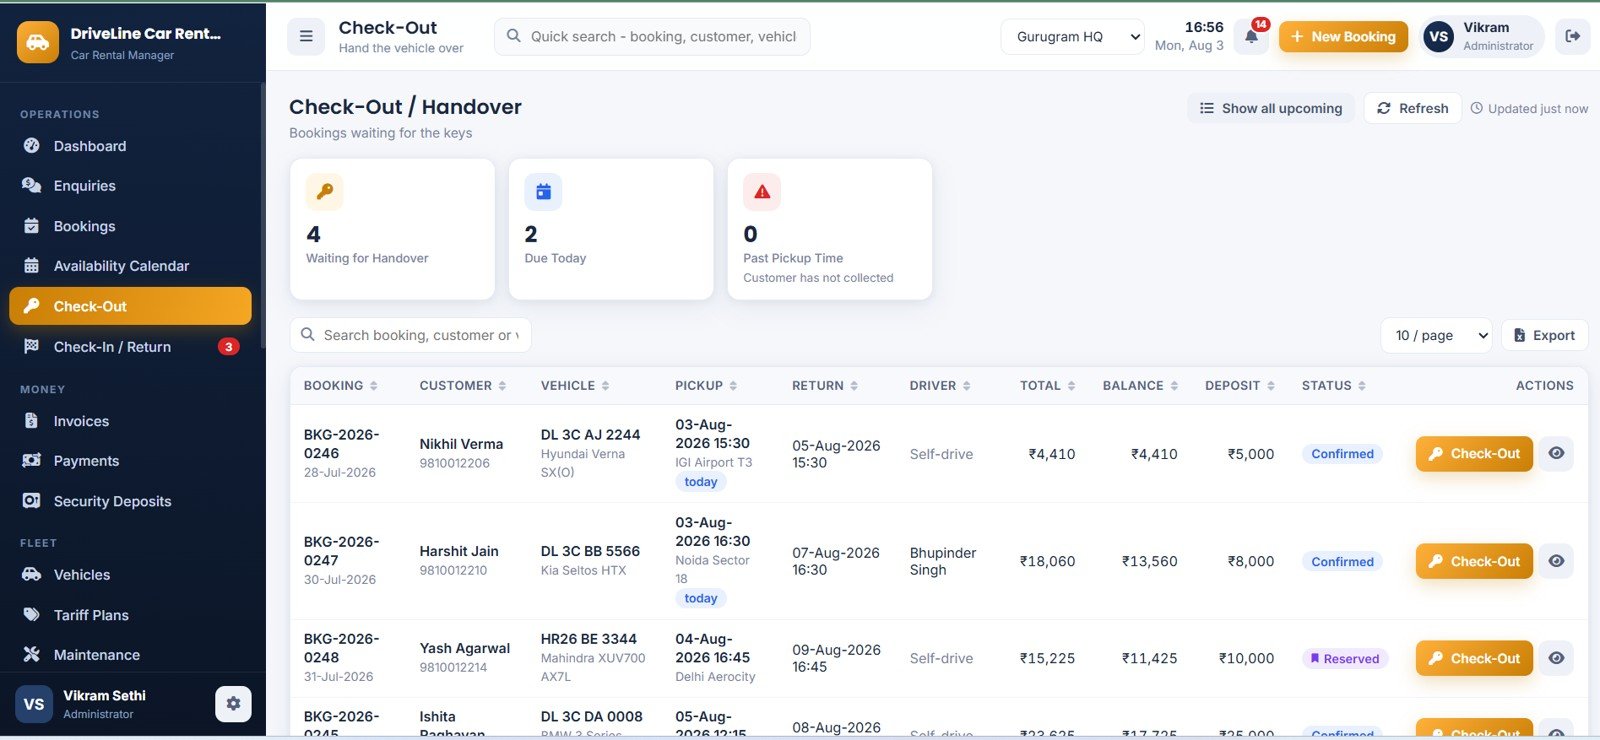The height and width of the screenshot is (740, 1600).
Task: Sort table by PICKUP column
Action: 706,386
